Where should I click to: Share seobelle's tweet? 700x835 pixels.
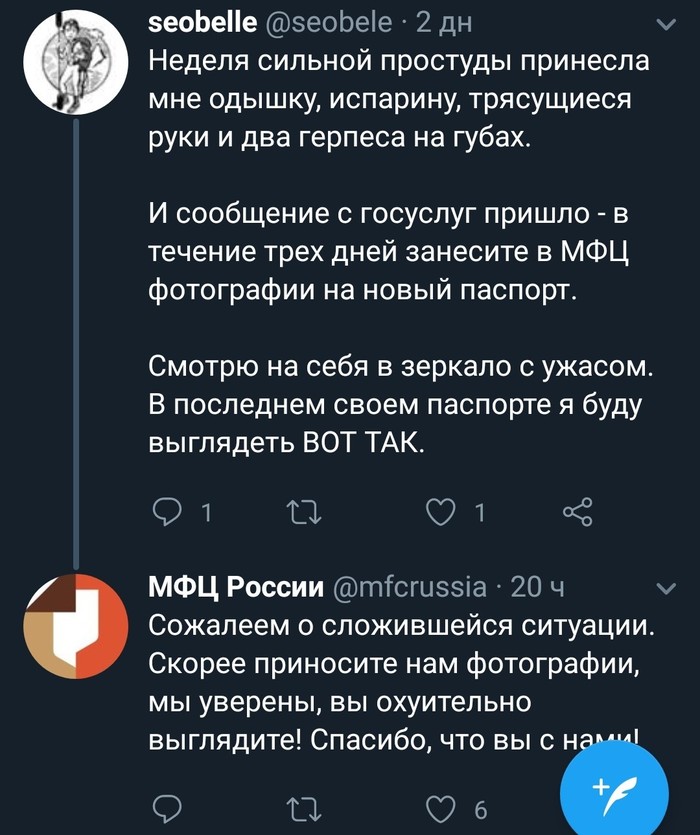tap(578, 515)
